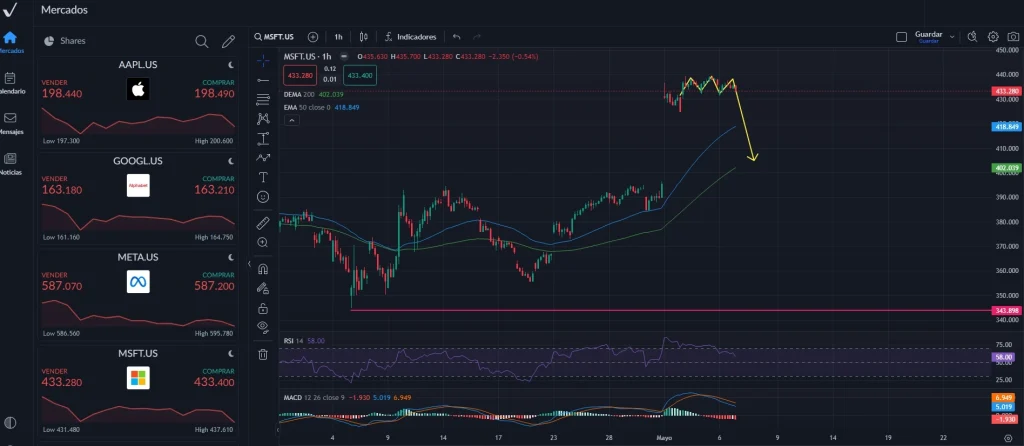Toggle lock all drawings padlock

click(263, 308)
